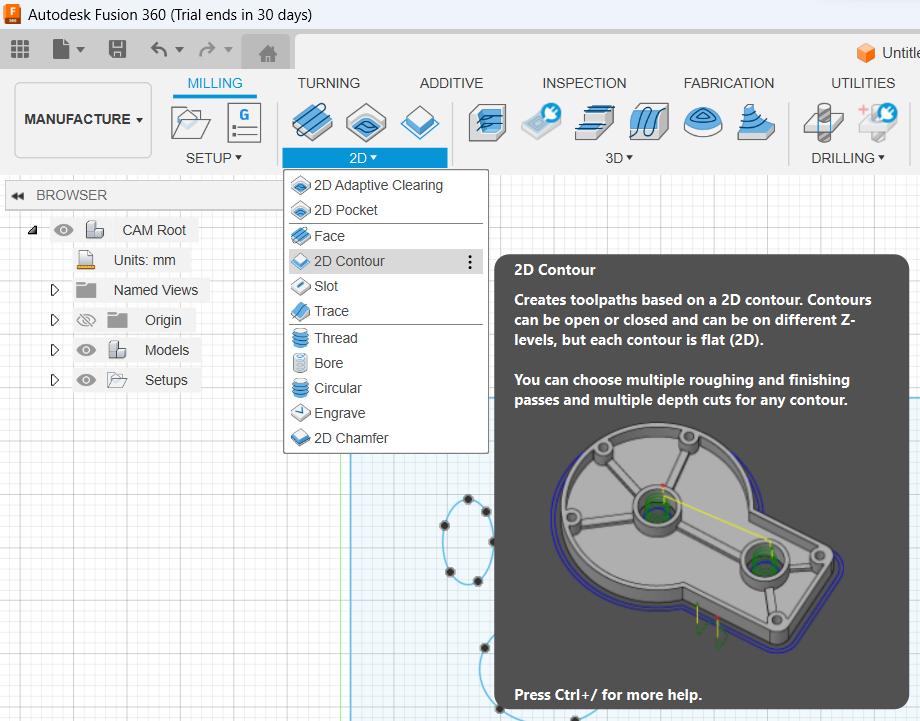920x721 pixels.
Task: Select 2D Pocket toolbar icon
Action: [366, 122]
